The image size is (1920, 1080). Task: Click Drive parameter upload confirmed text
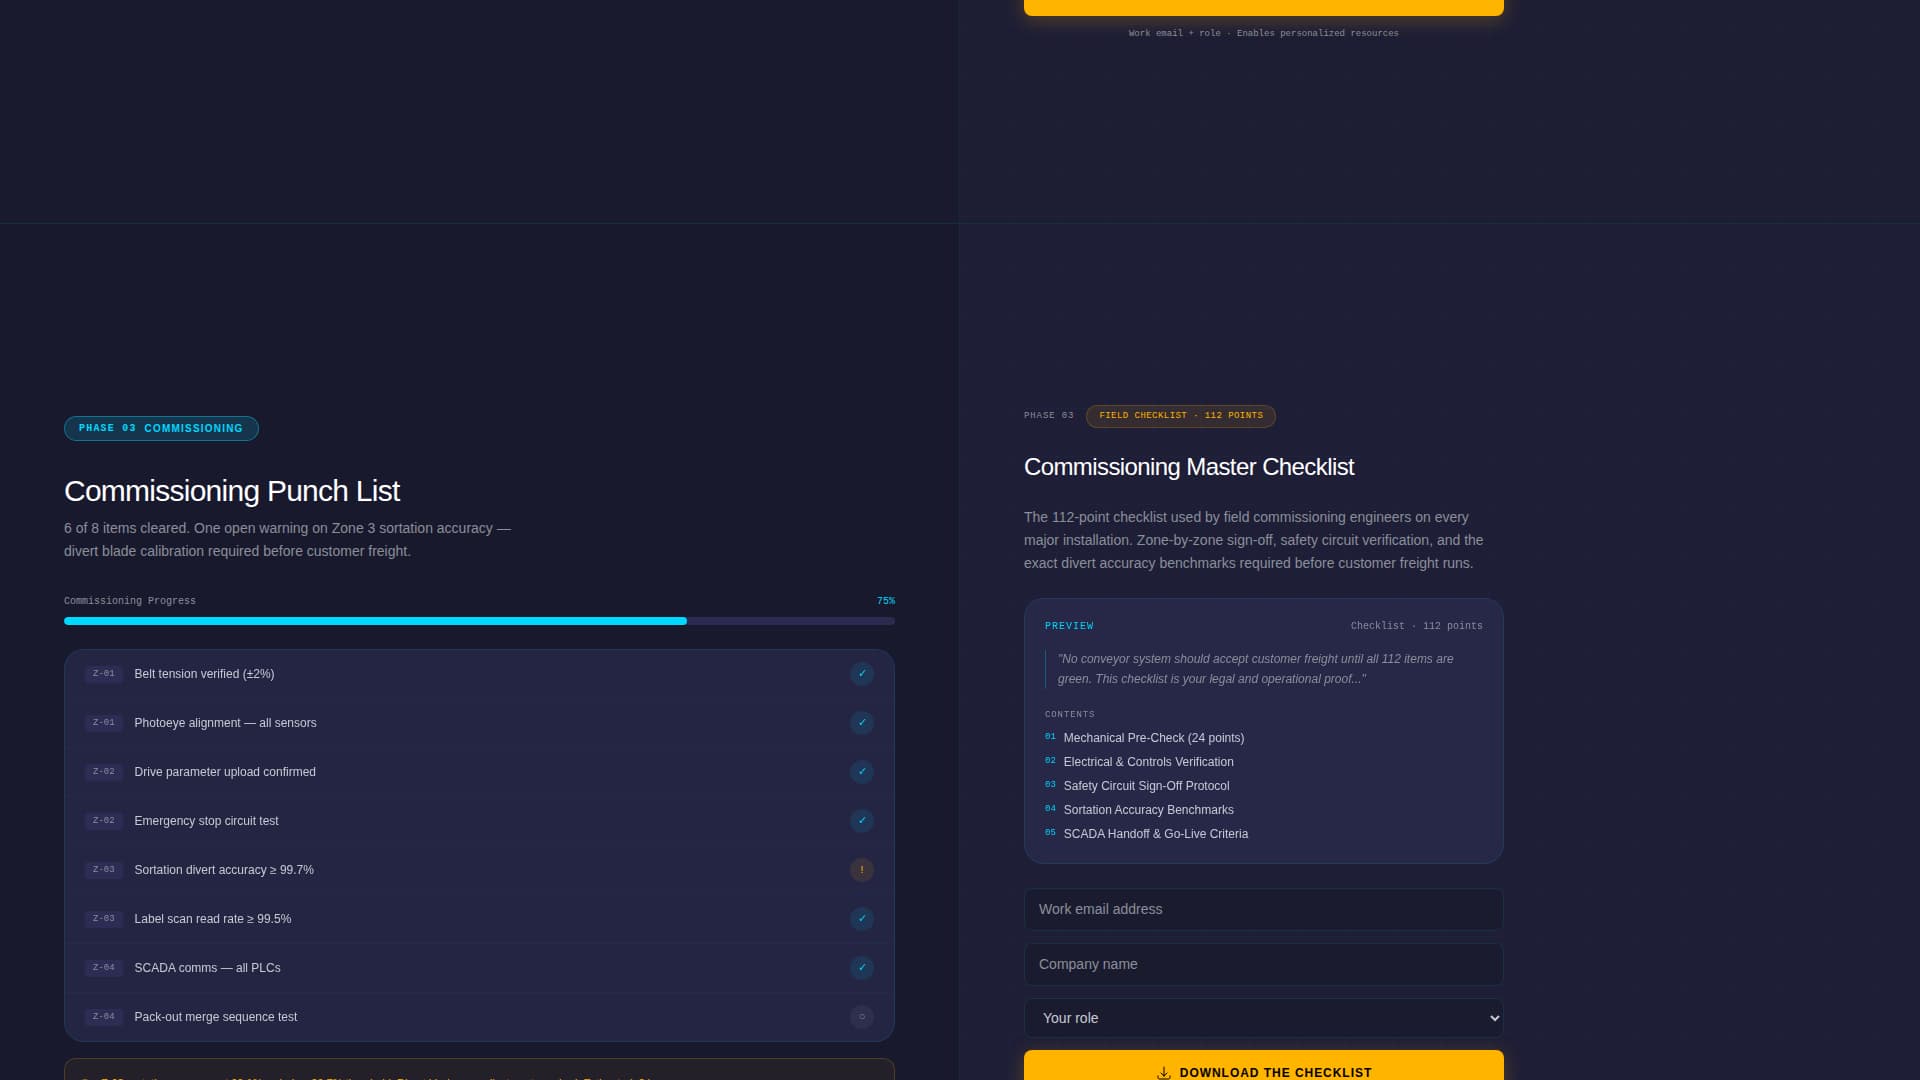coord(225,772)
